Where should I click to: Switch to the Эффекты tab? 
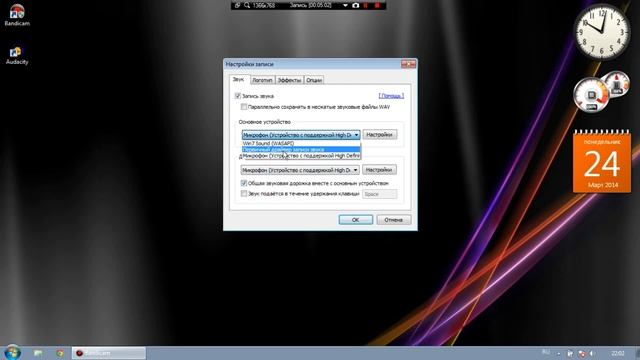(289, 80)
